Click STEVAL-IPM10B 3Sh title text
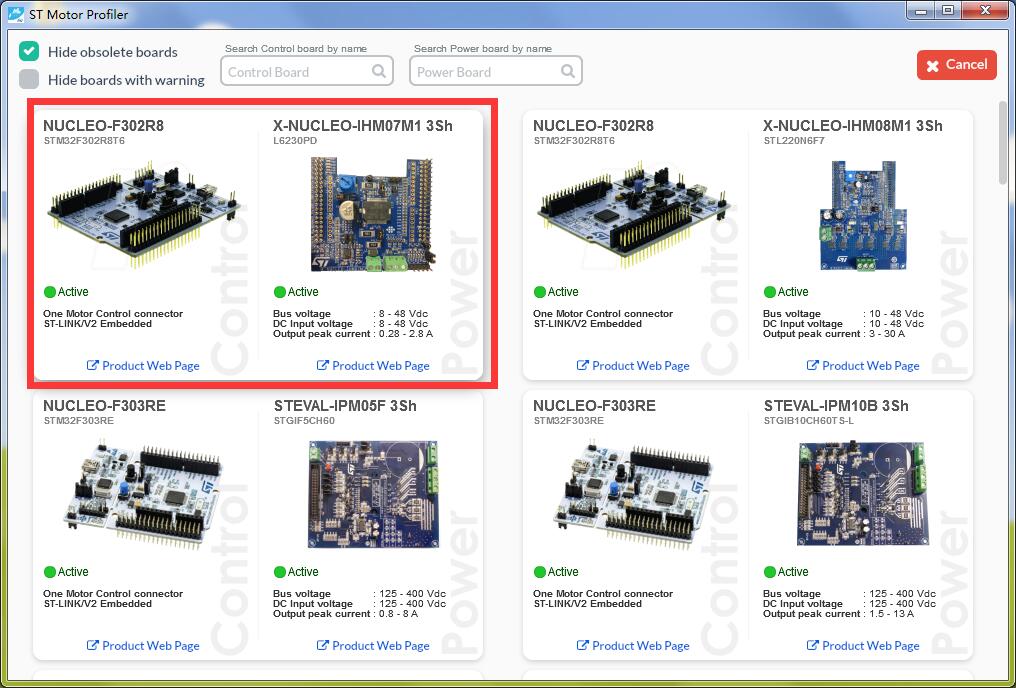1016x688 pixels. pyautogui.click(x=837, y=406)
